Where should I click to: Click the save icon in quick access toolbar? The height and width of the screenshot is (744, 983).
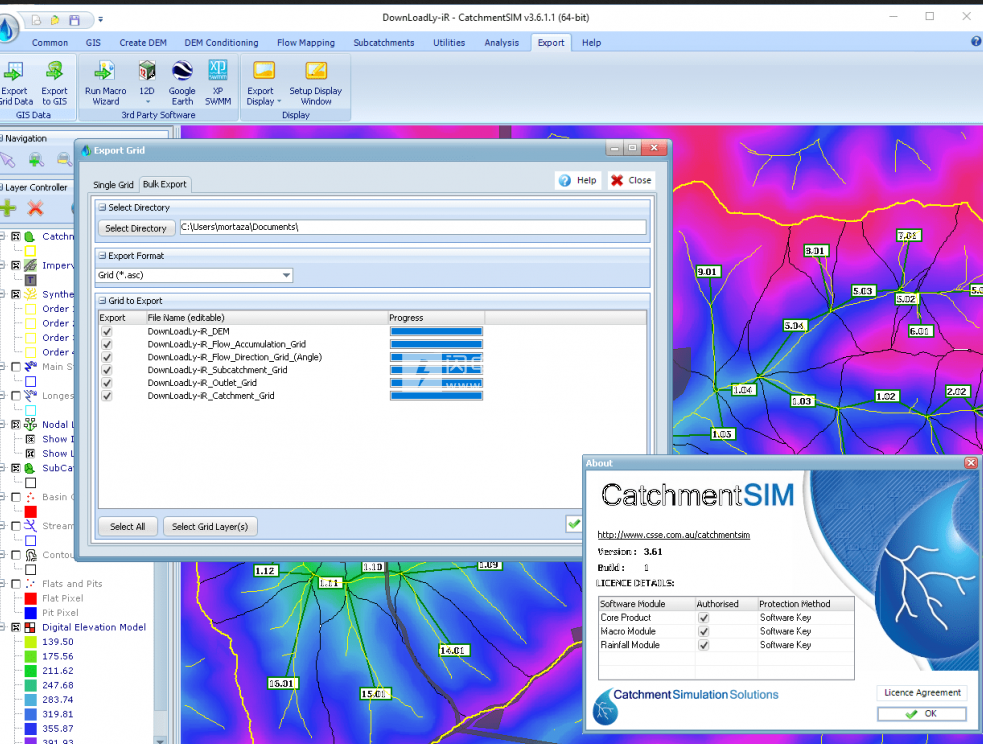tap(75, 20)
